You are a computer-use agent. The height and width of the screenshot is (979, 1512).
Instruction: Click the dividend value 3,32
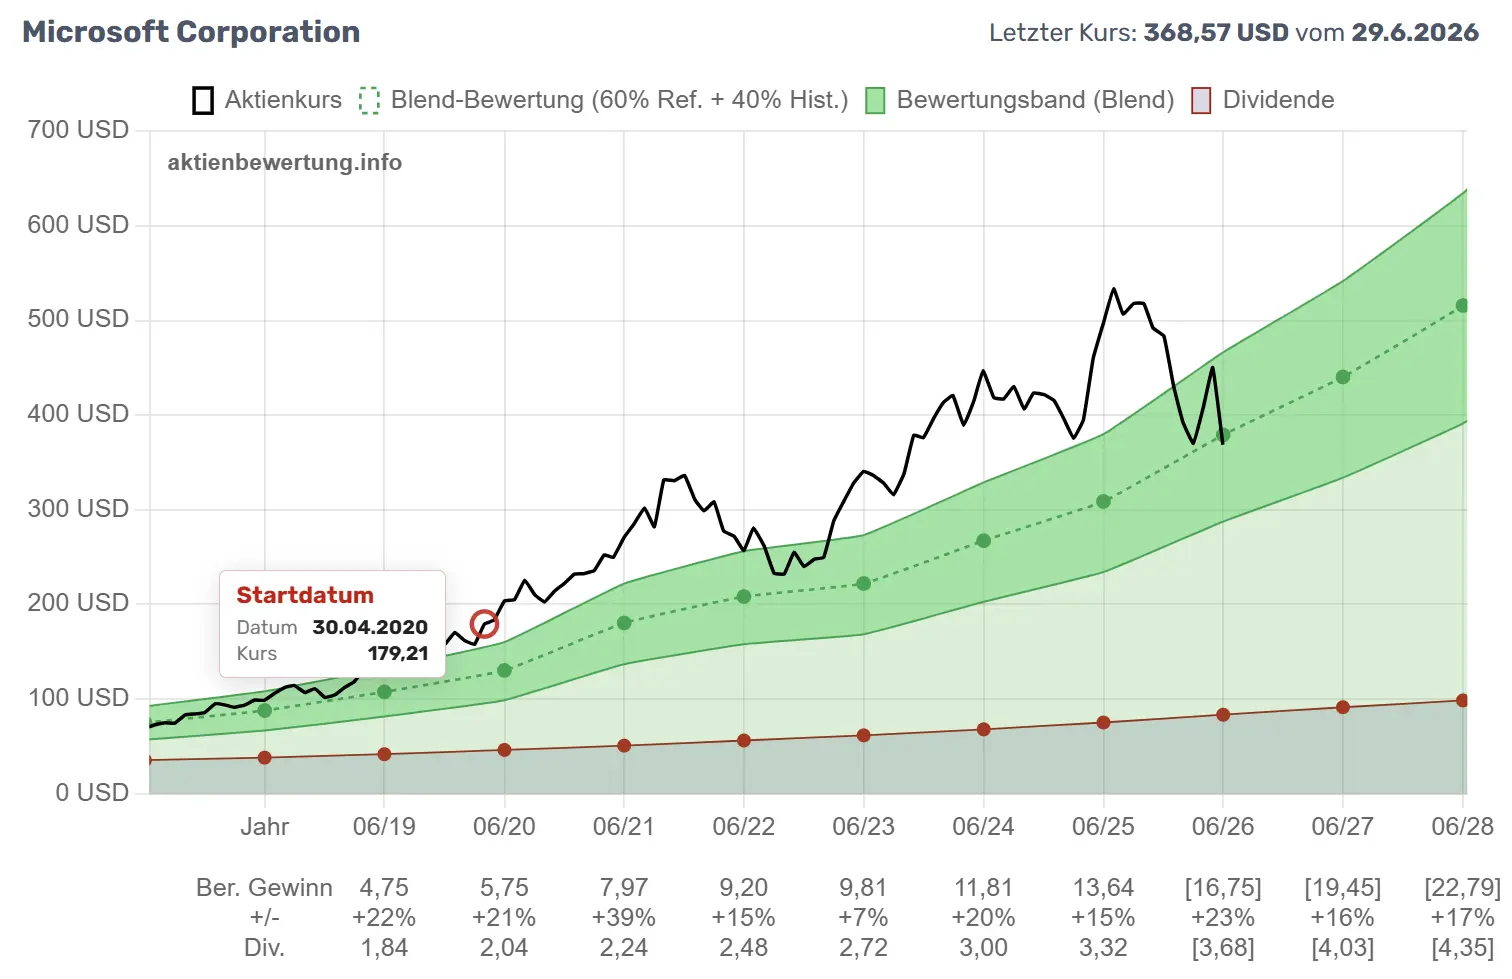[1104, 948]
